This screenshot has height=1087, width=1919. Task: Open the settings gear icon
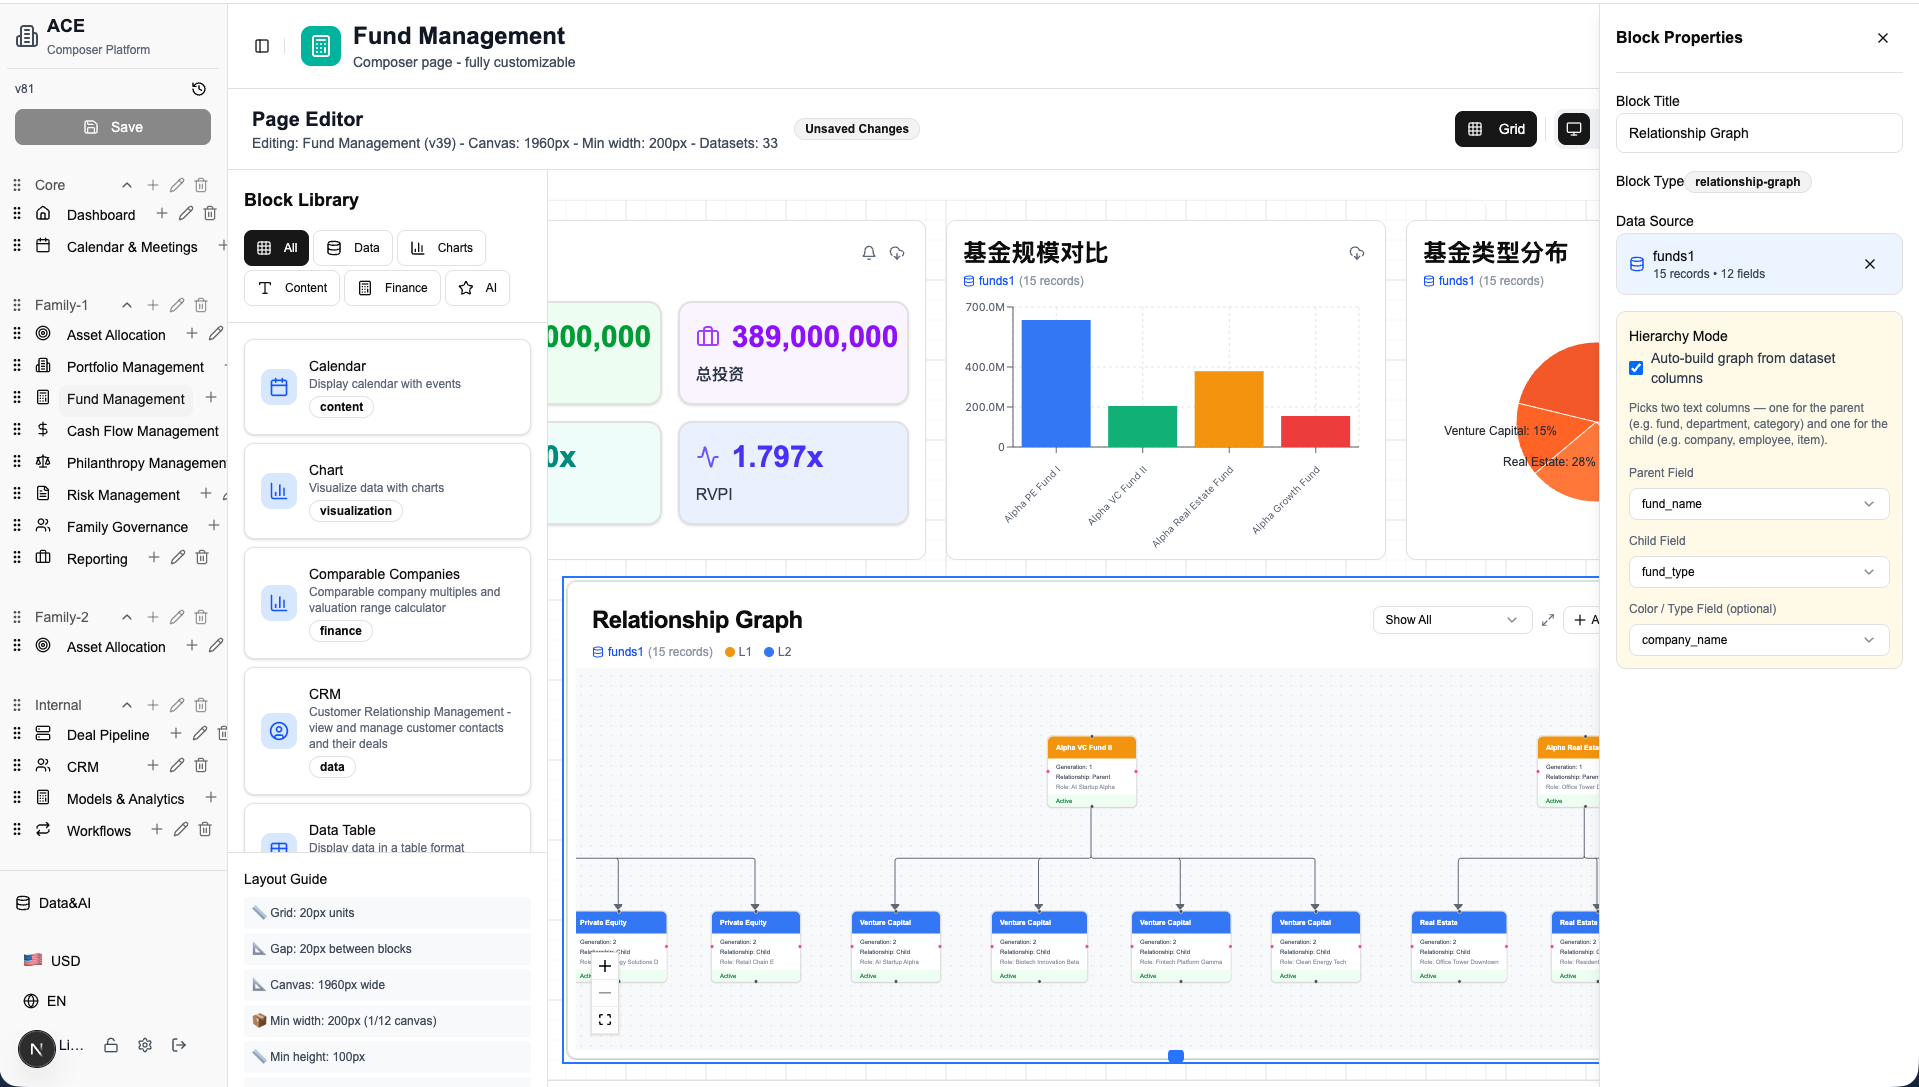pos(145,1045)
